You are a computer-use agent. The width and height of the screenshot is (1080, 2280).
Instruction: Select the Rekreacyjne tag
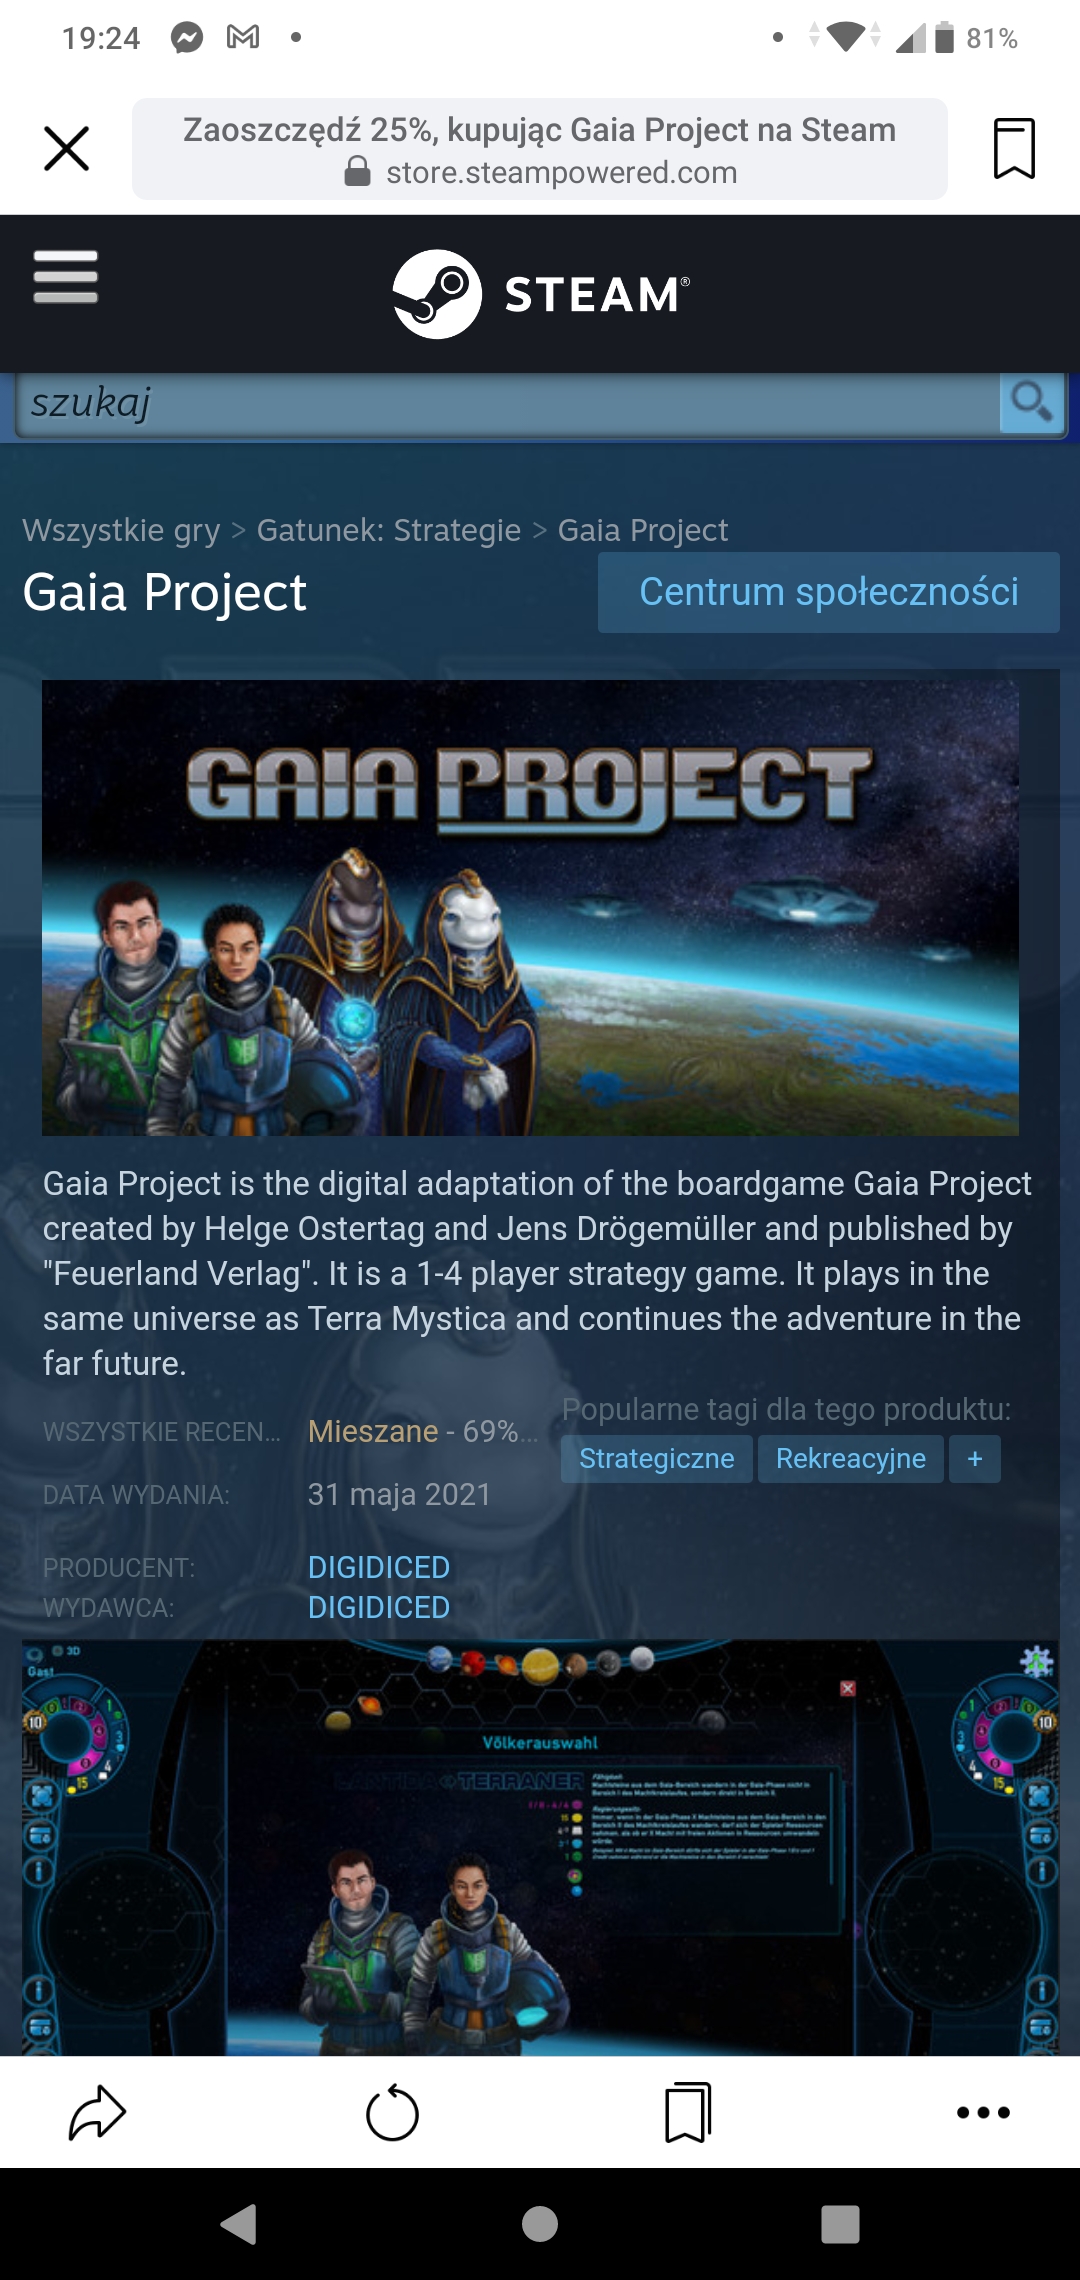point(851,1459)
